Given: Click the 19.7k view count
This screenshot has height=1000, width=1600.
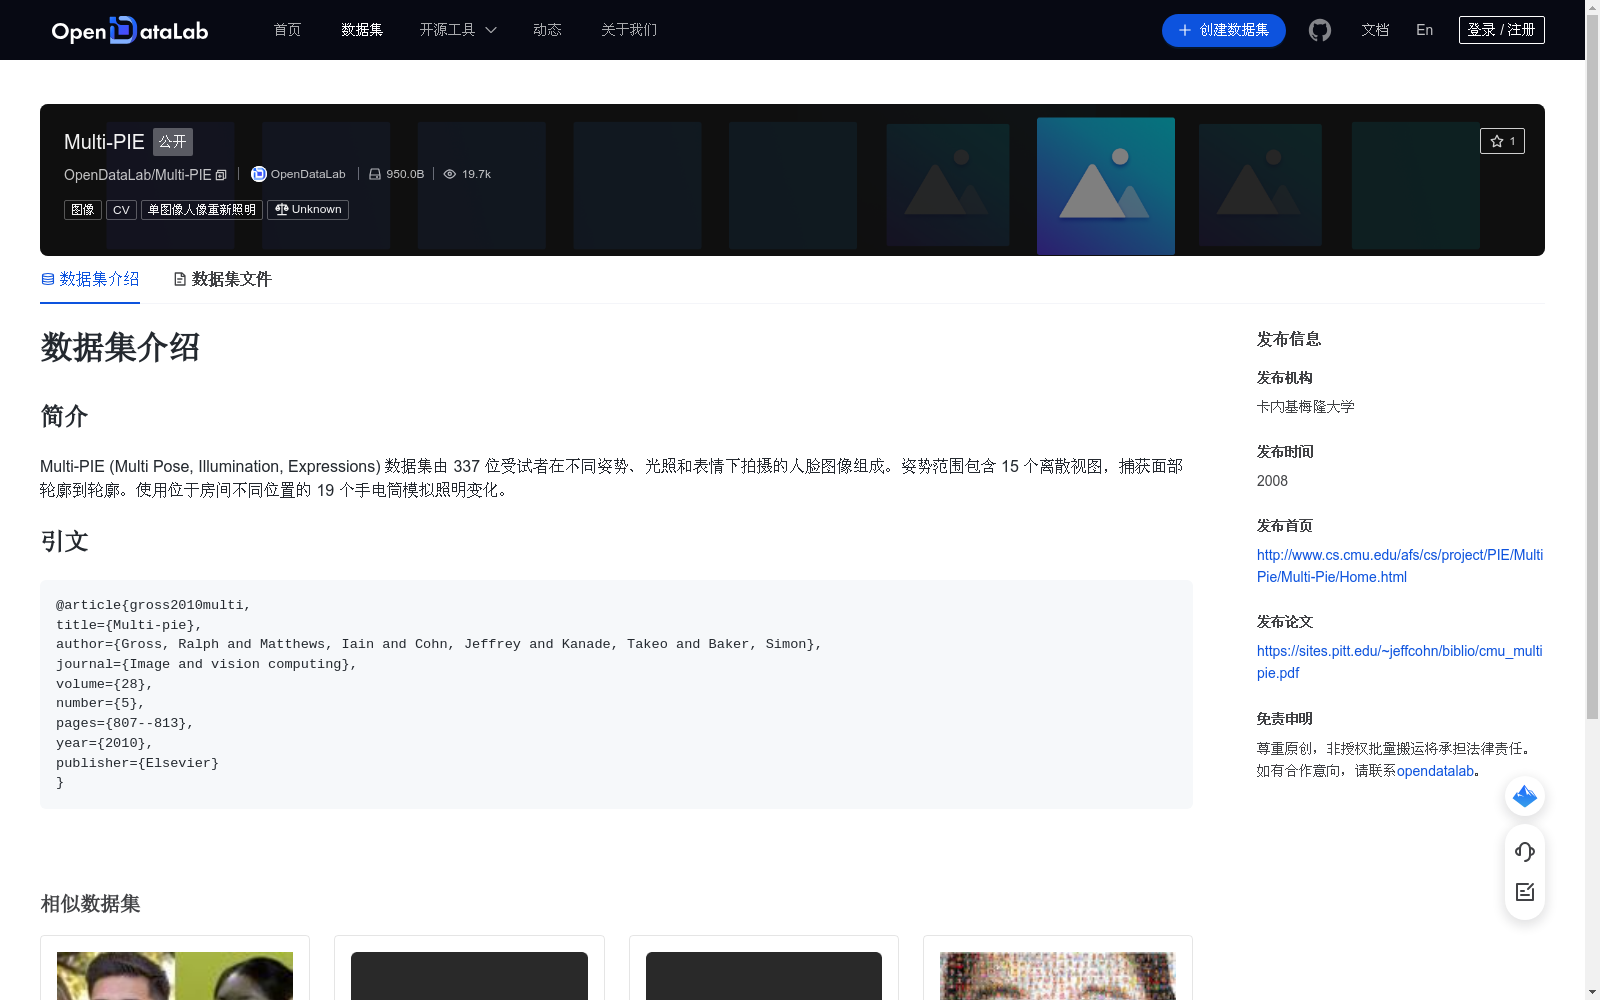Looking at the screenshot, I should click(x=476, y=174).
